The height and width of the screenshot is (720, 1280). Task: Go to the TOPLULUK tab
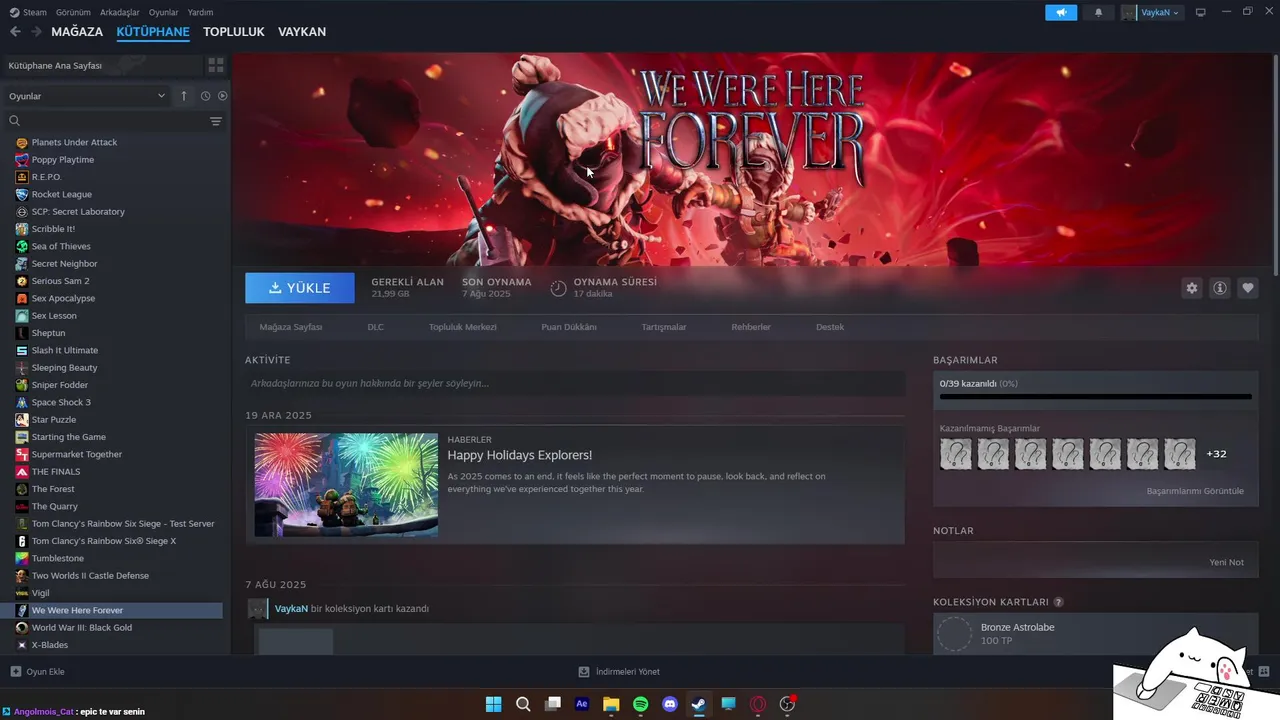(x=234, y=32)
